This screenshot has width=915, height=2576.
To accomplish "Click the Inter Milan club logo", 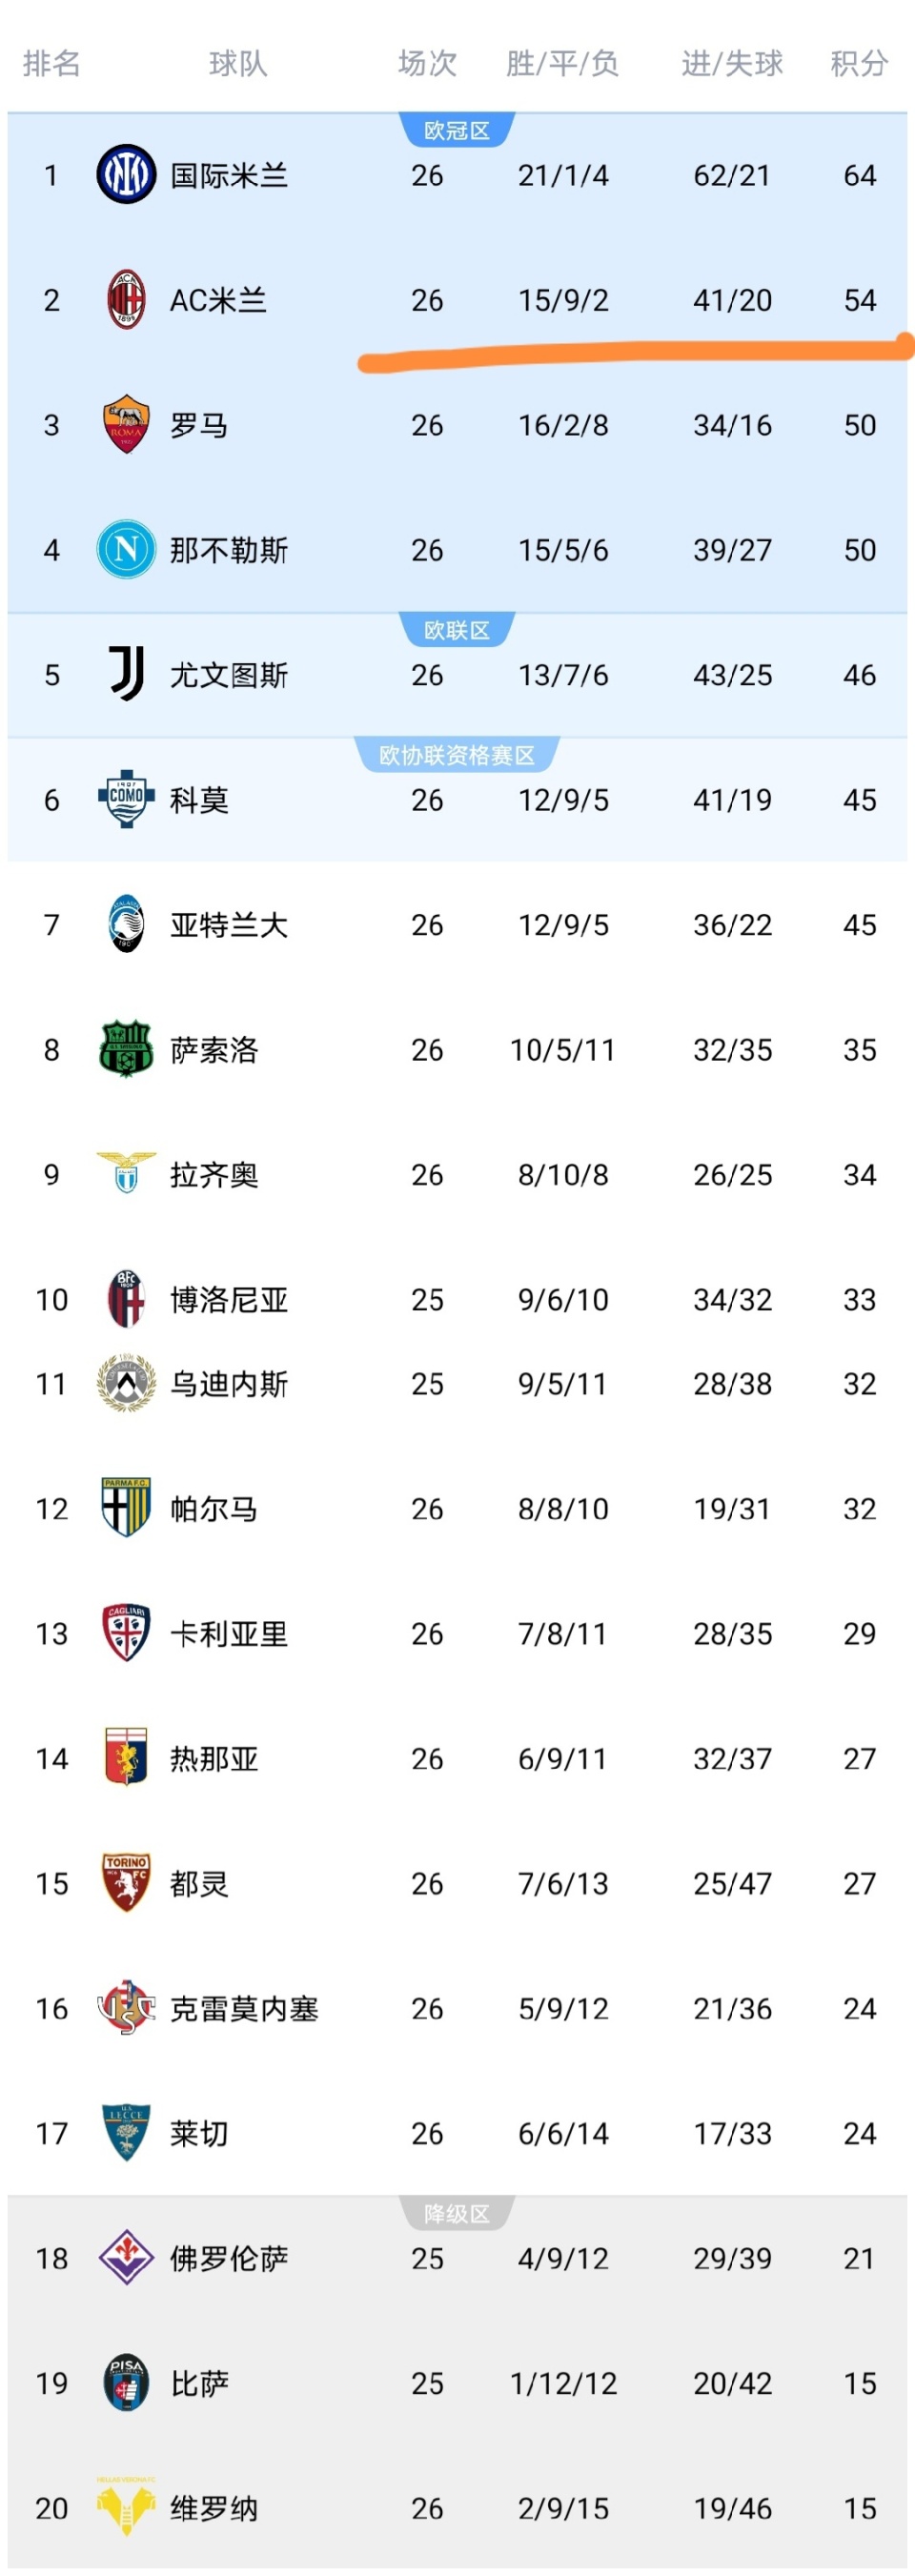I will (126, 175).
